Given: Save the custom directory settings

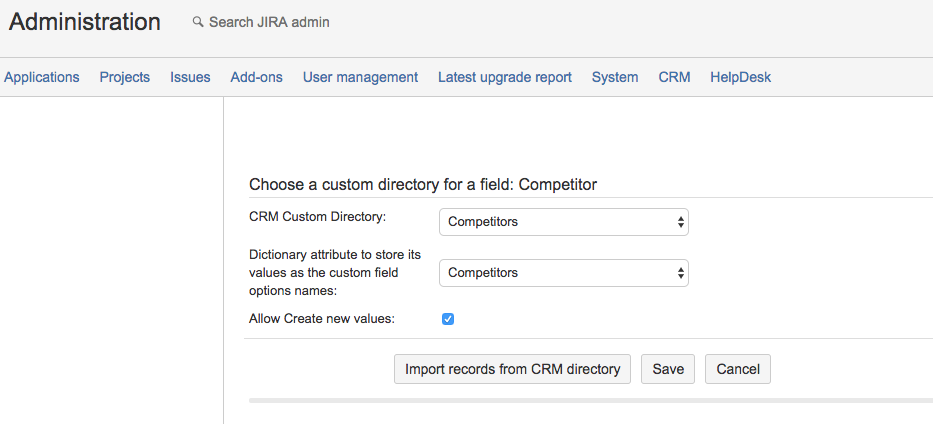Looking at the screenshot, I should 668,369.
